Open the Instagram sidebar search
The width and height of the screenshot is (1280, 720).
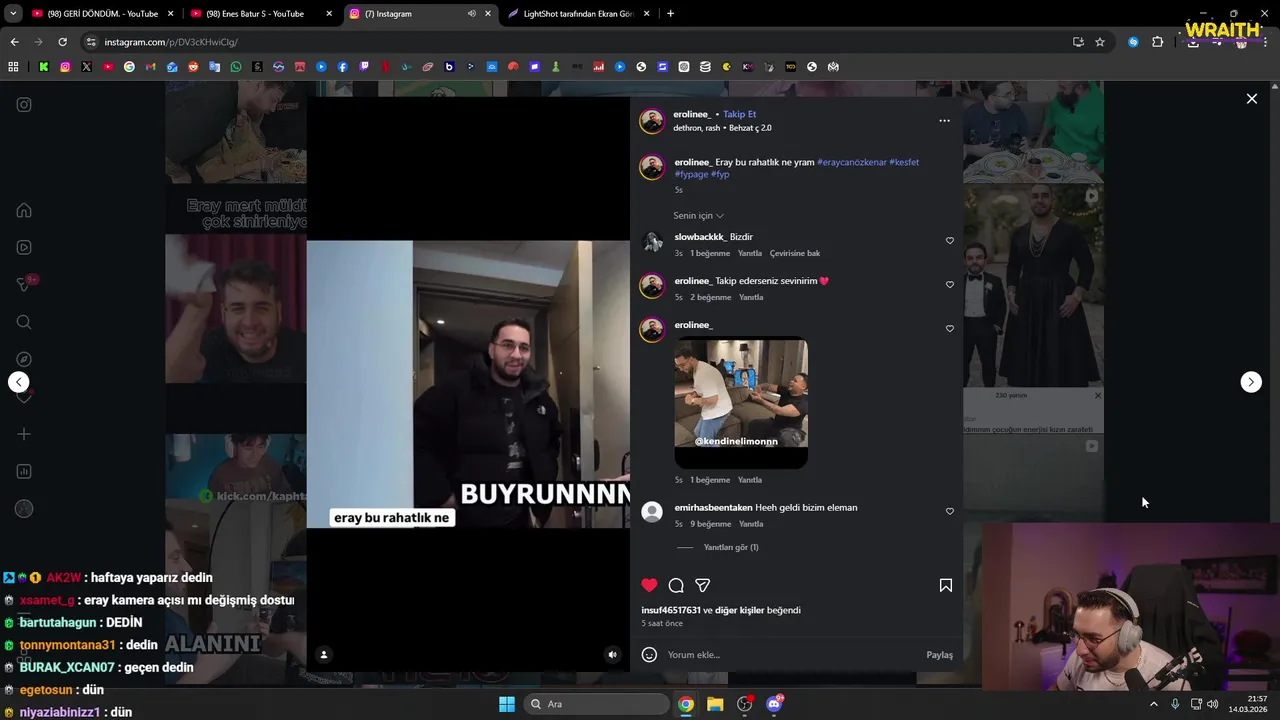24,322
